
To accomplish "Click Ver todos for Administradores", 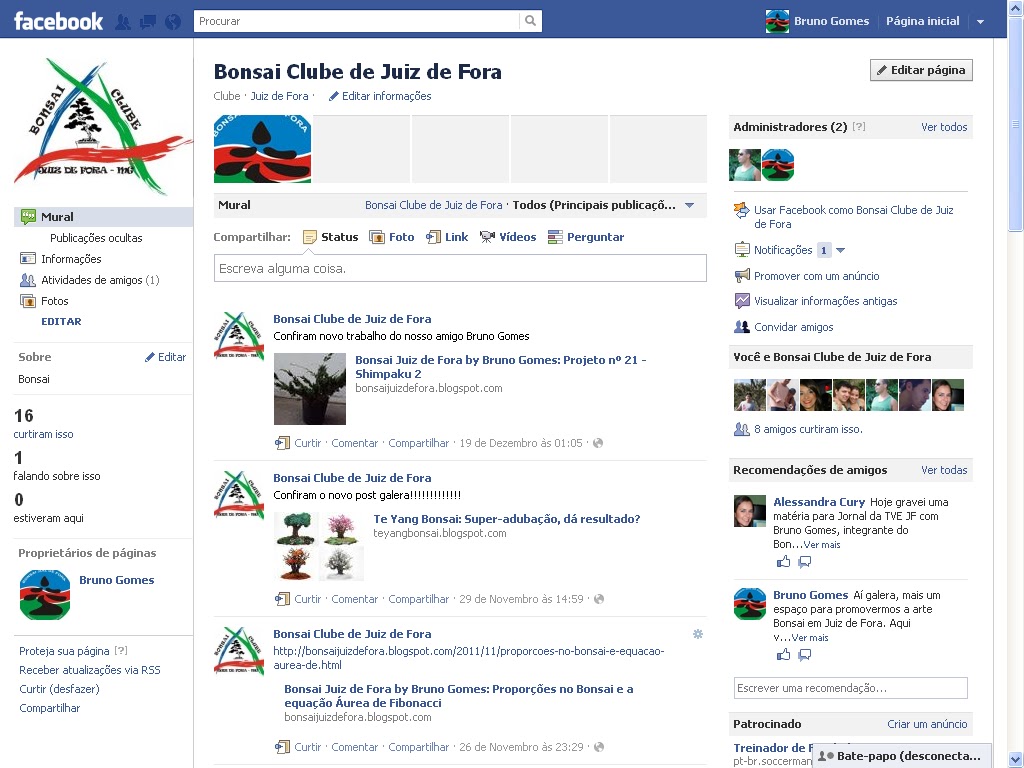I will [944, 127].
